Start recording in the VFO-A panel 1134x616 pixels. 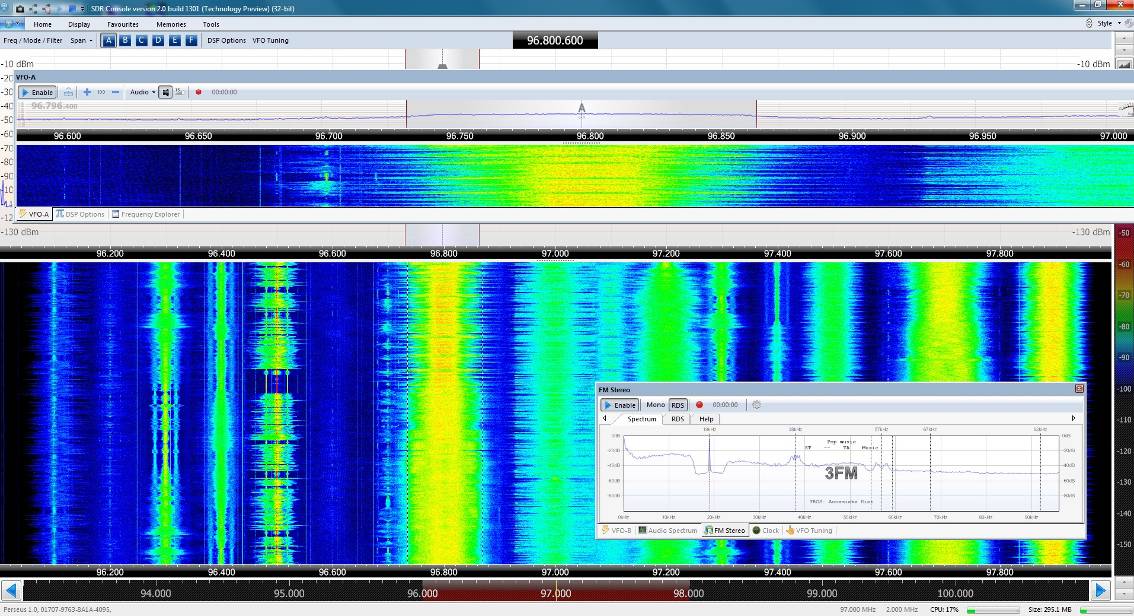[x=198, y=92]
